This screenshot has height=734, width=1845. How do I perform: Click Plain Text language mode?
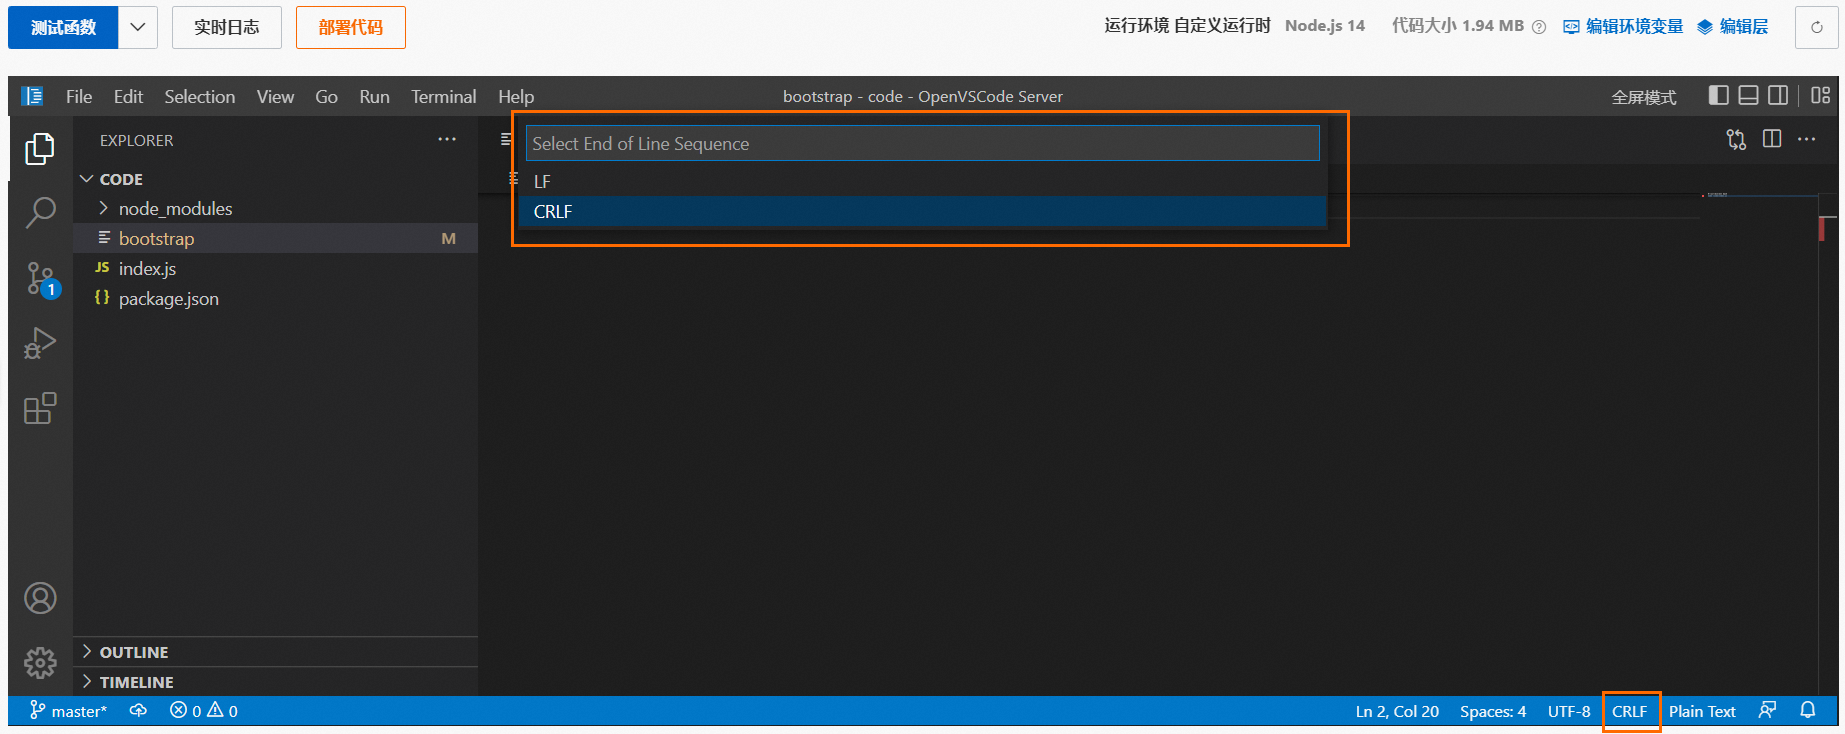(1702, 711)
